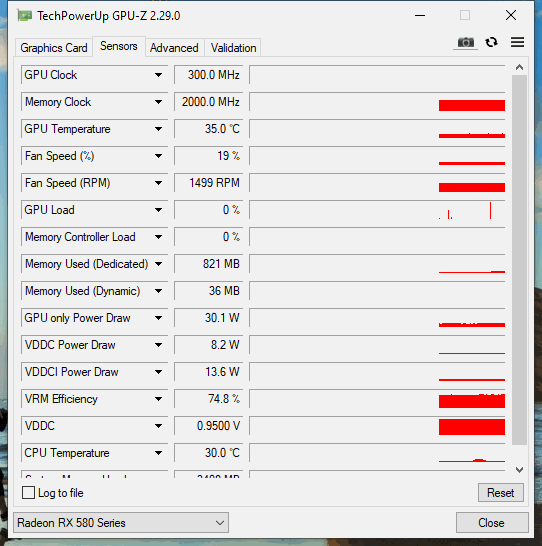Enable the Log to file checkbox
The width and height of the screenshot is (542, 546).
click(x=28, y=493)
